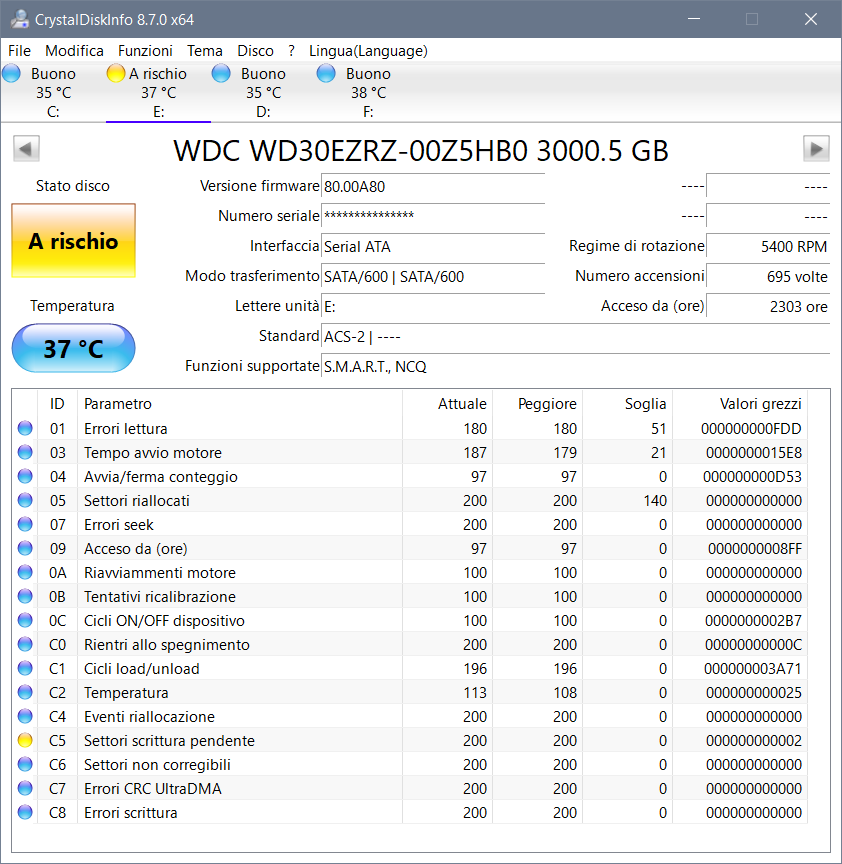Click status orb for Cicli ON/OFF dispositivo row
The image size is (842, 864).
click(x=25, y=620)
